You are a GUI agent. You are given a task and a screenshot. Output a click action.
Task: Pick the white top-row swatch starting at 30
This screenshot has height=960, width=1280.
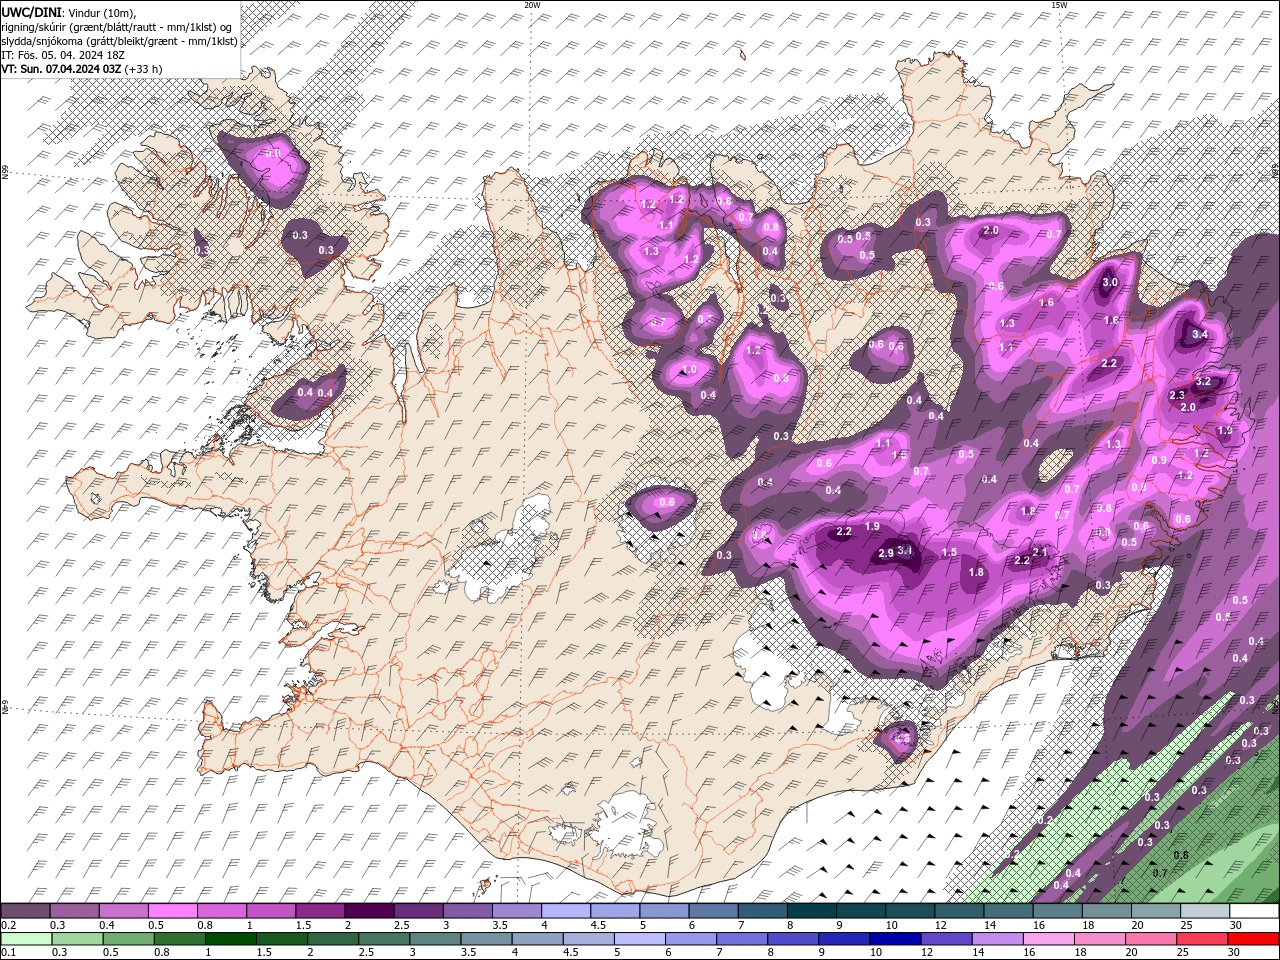click(x=1254, y=911)
